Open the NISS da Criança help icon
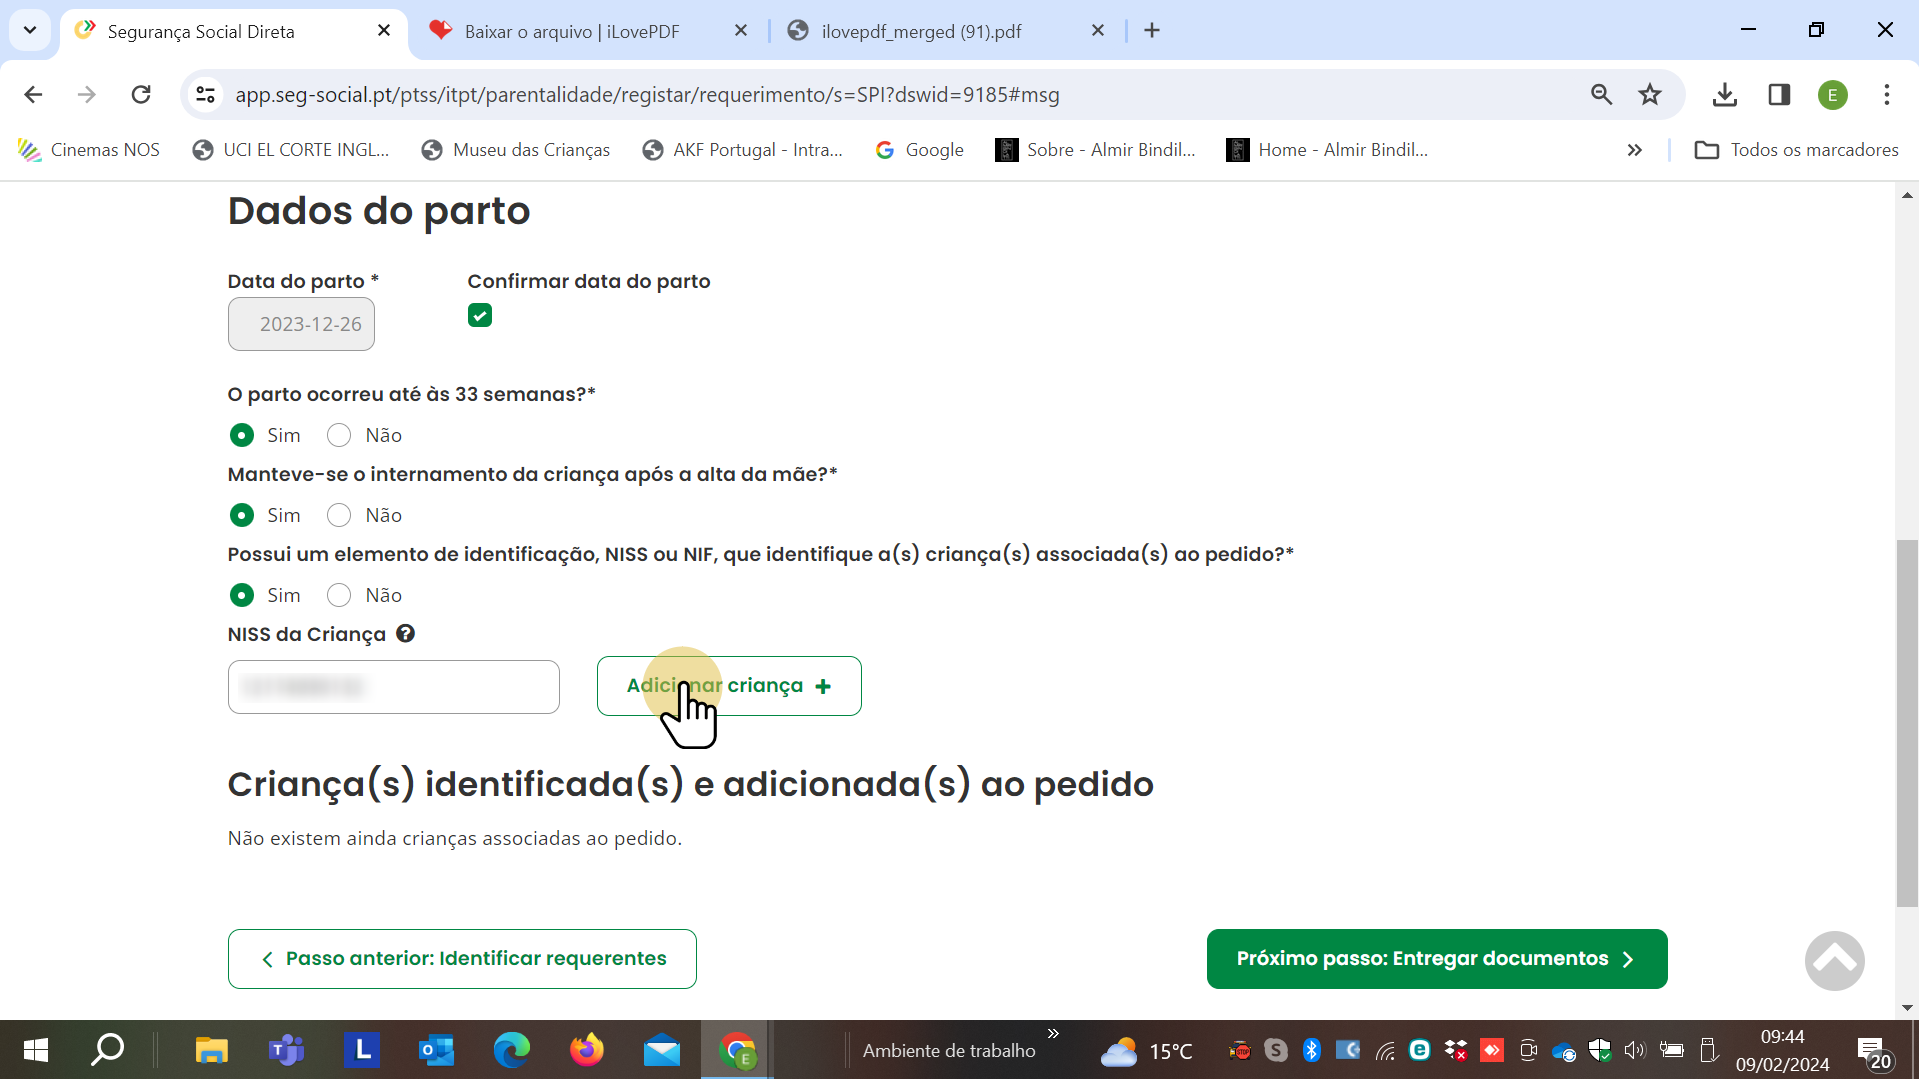The height and width of the screenshot is (1079, 1919). [406, 633]
